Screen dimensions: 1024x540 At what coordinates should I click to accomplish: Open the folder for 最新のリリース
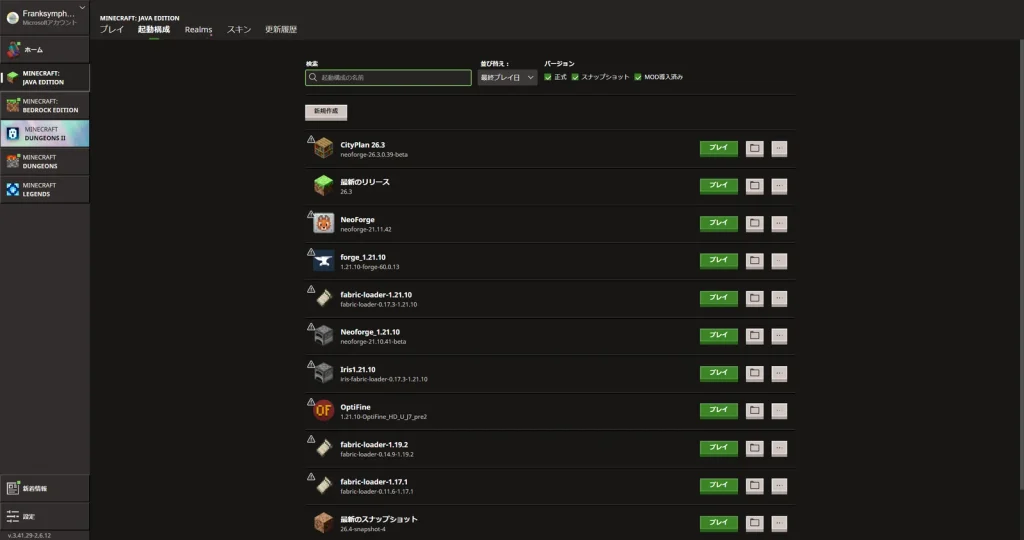[x=754, y=185]
